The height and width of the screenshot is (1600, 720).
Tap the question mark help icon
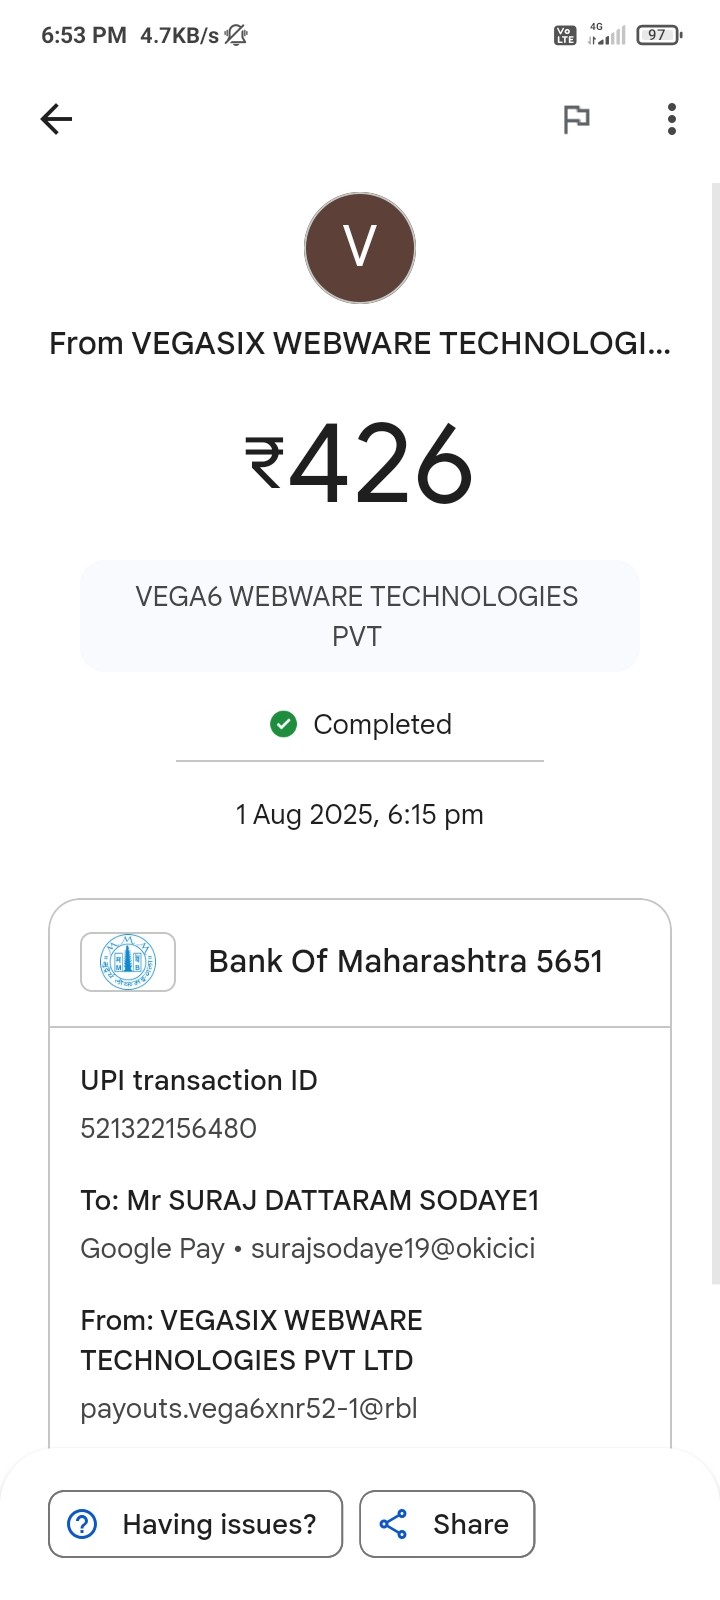[x=82, y=1524]
